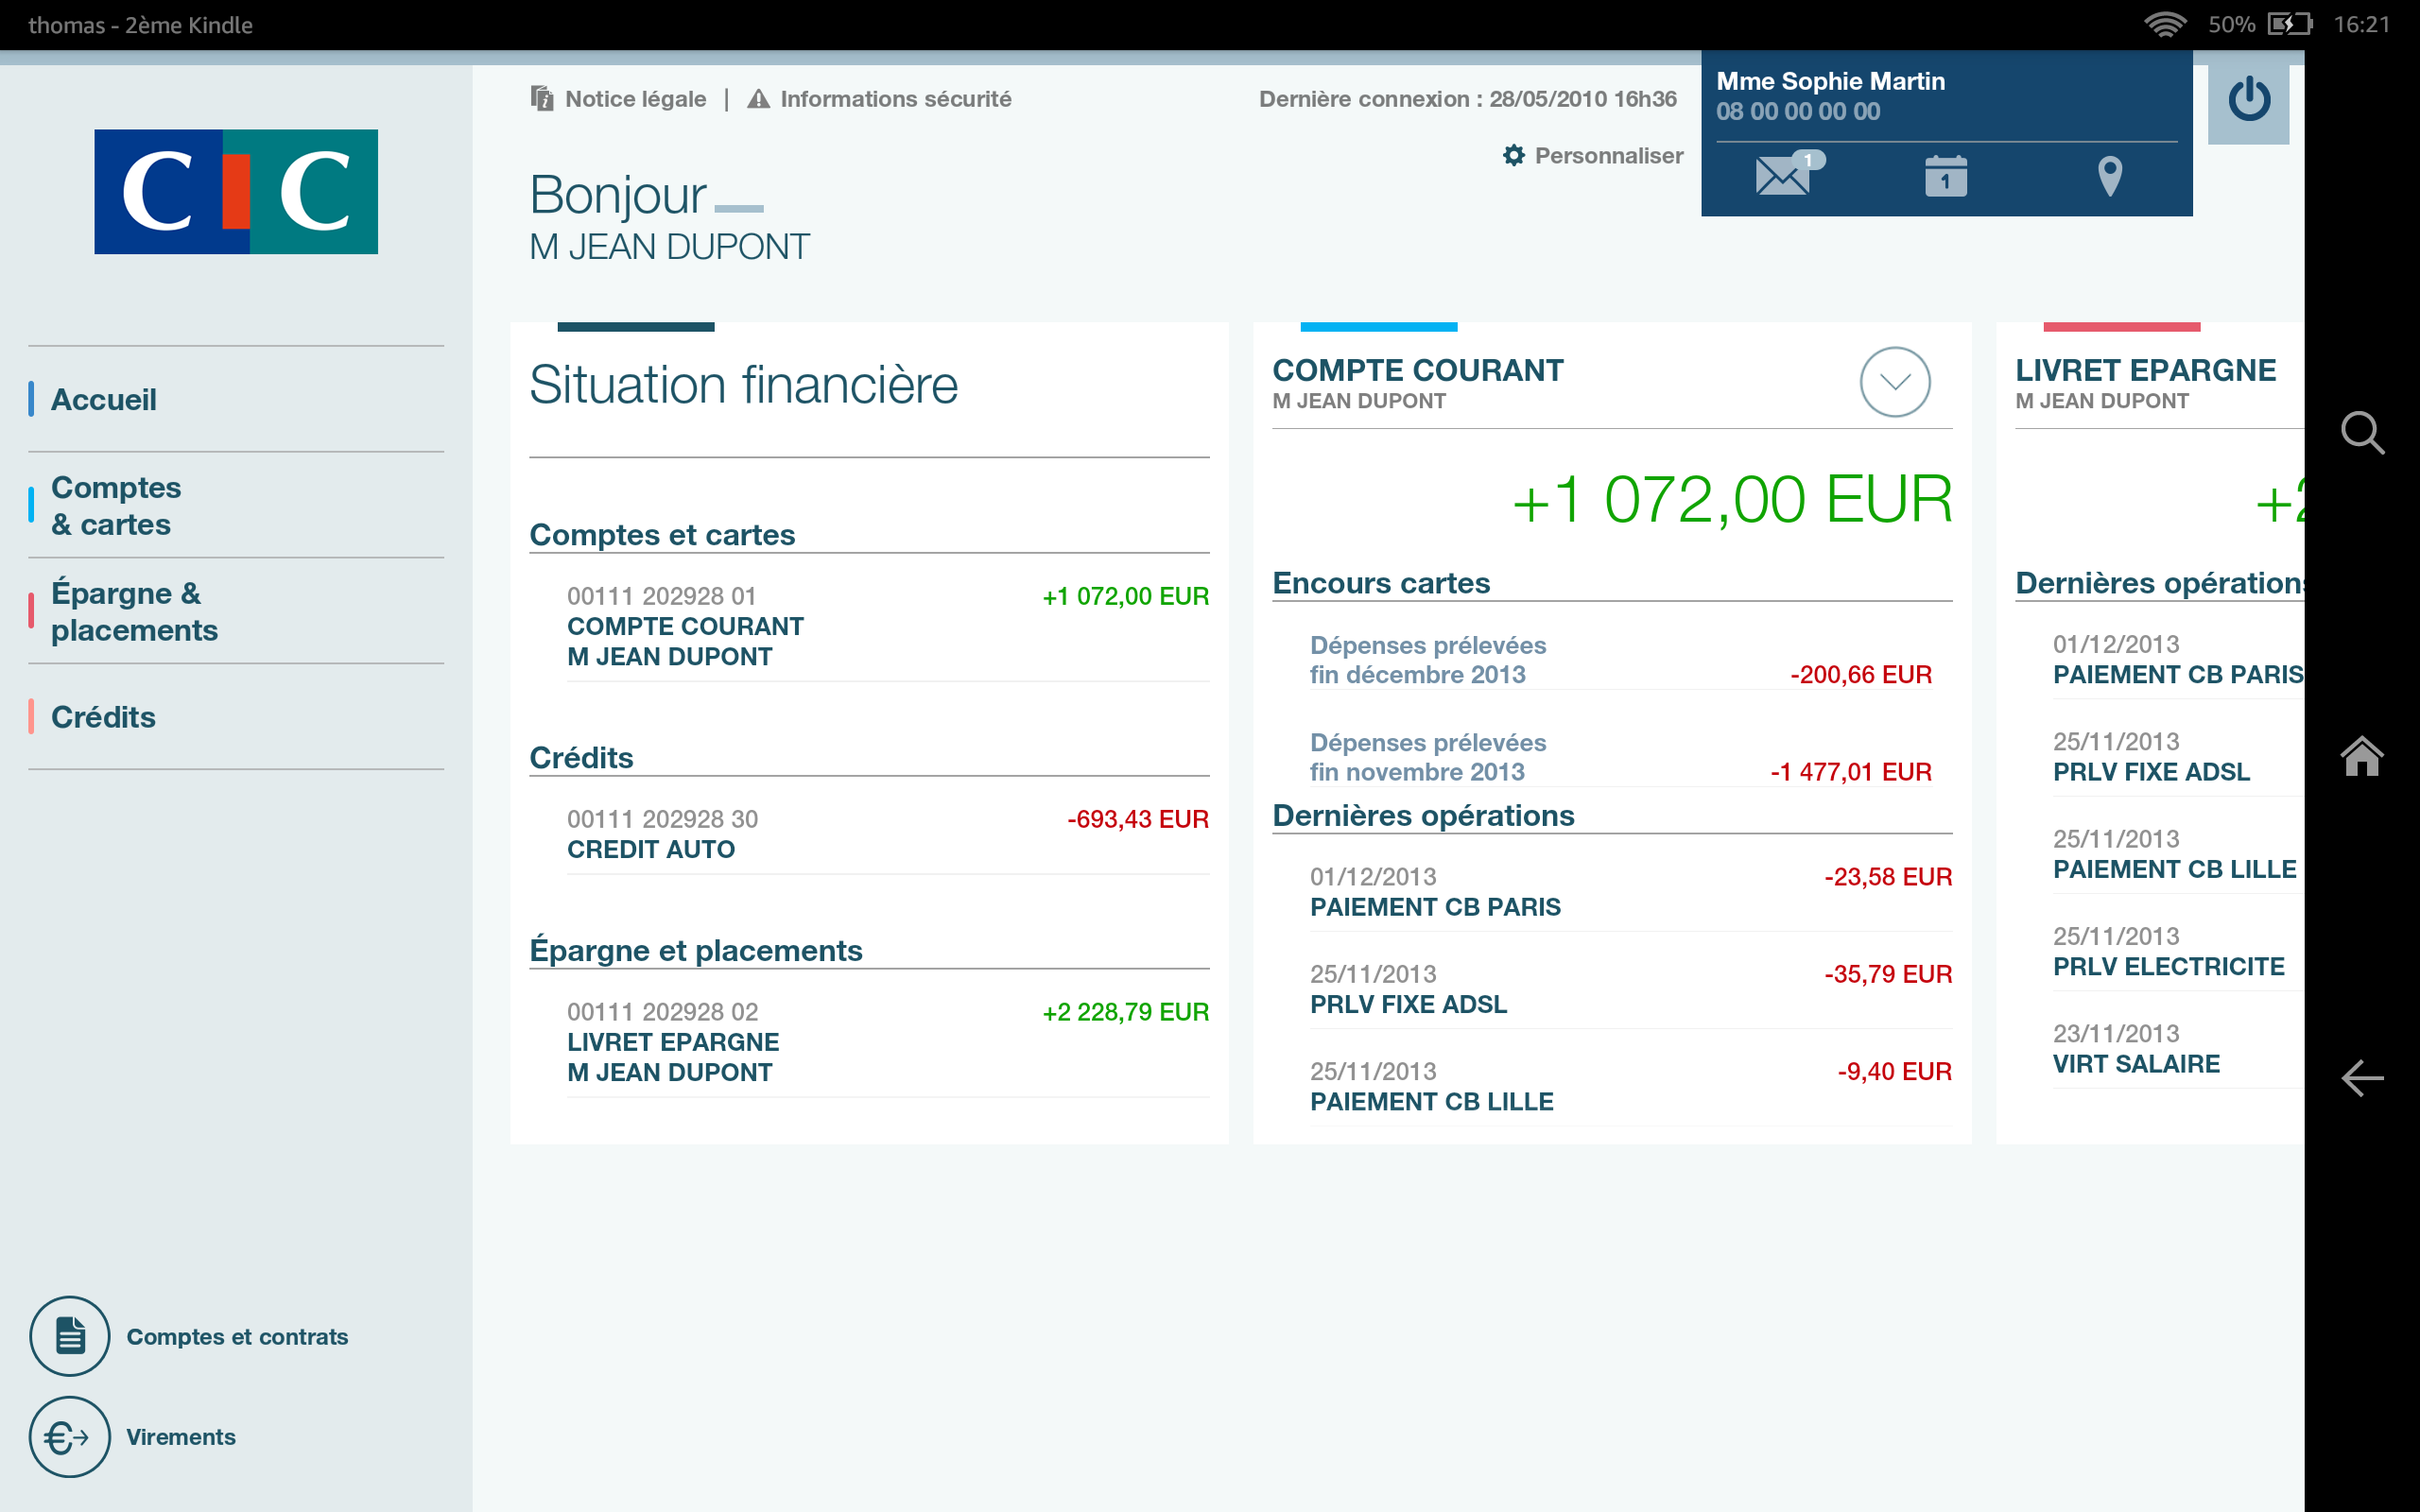Tap the Kindle search magnifier icon
2420x1512 pixels.
tap(2361, 433)
